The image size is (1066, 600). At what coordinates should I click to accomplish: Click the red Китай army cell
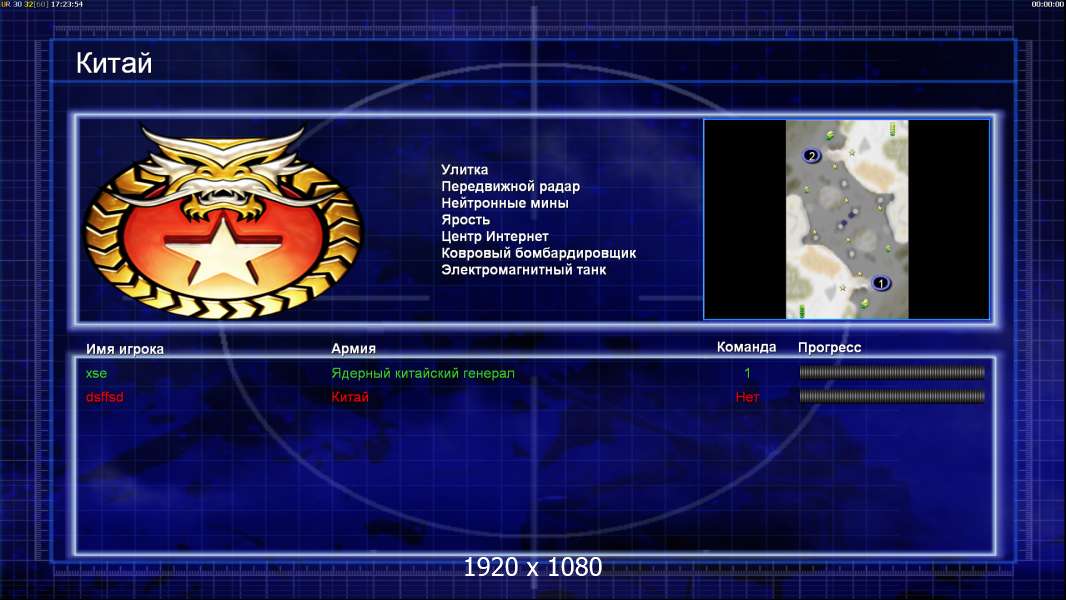[350, 397]
